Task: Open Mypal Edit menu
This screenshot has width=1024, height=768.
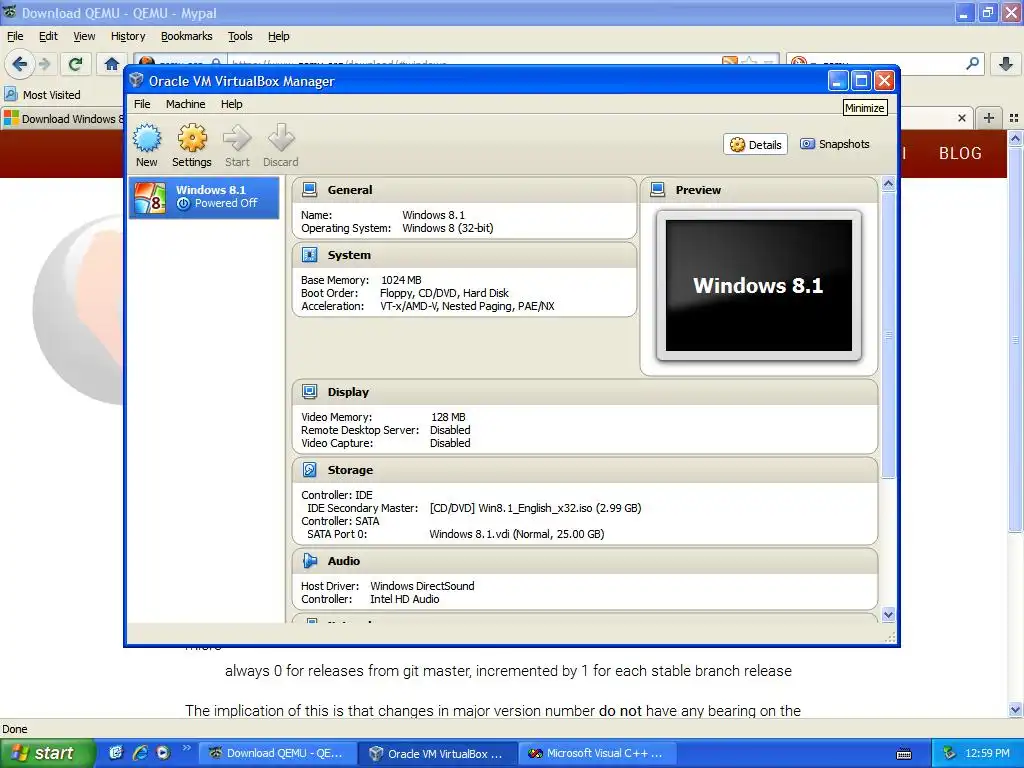Action: (48, 36)
